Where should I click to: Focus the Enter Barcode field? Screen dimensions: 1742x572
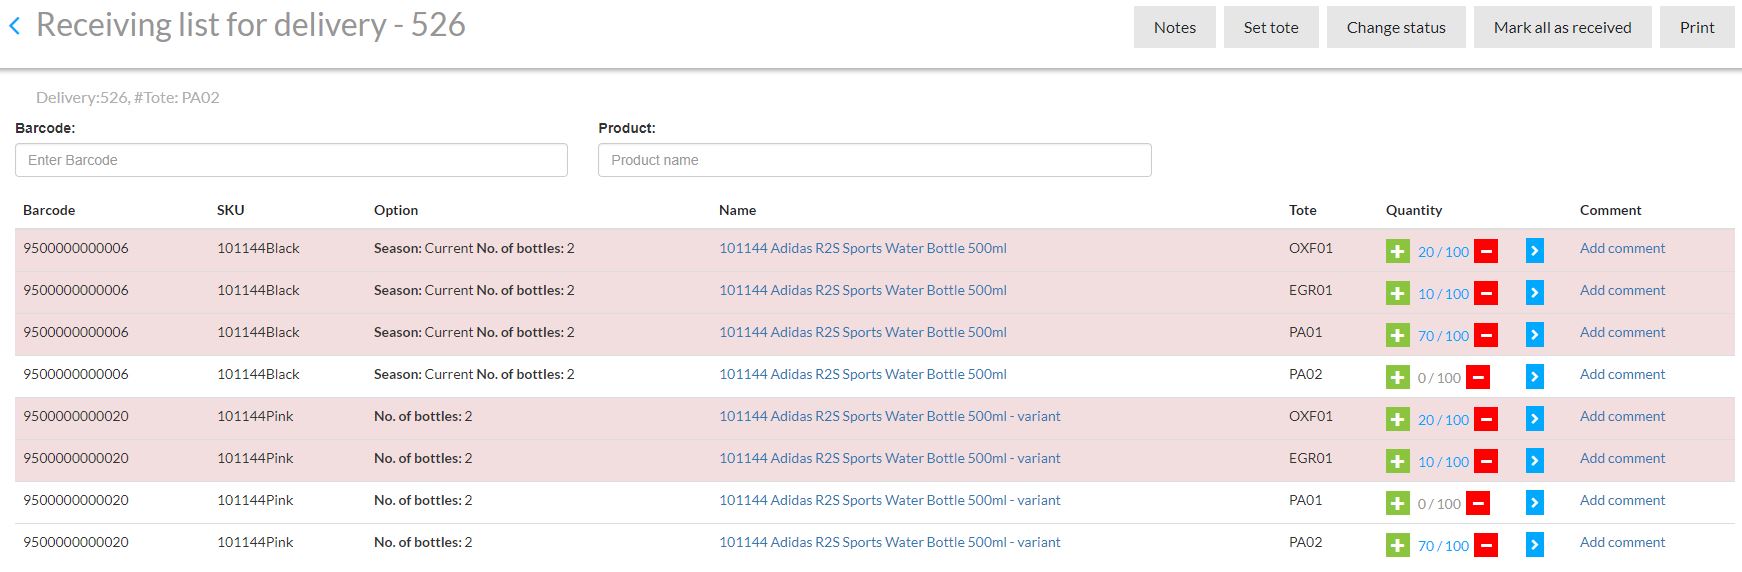point(291,160)
